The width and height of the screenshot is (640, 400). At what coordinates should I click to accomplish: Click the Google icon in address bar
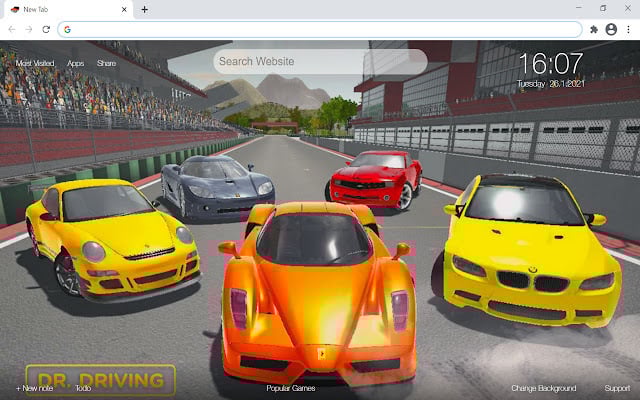click(67, 29)
